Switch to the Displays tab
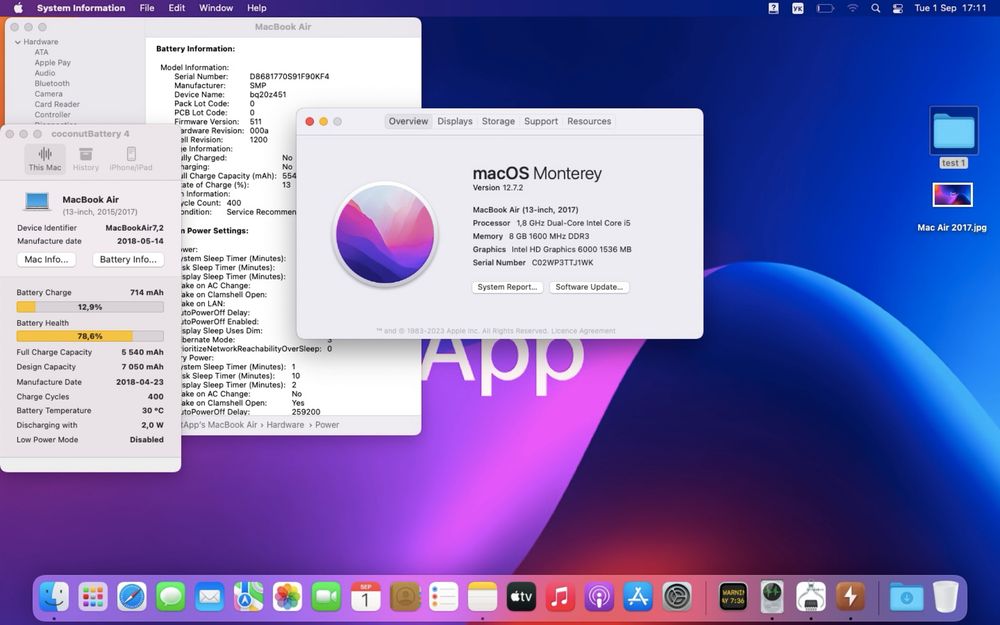1000x625 pixels. [x=455, y=121]
